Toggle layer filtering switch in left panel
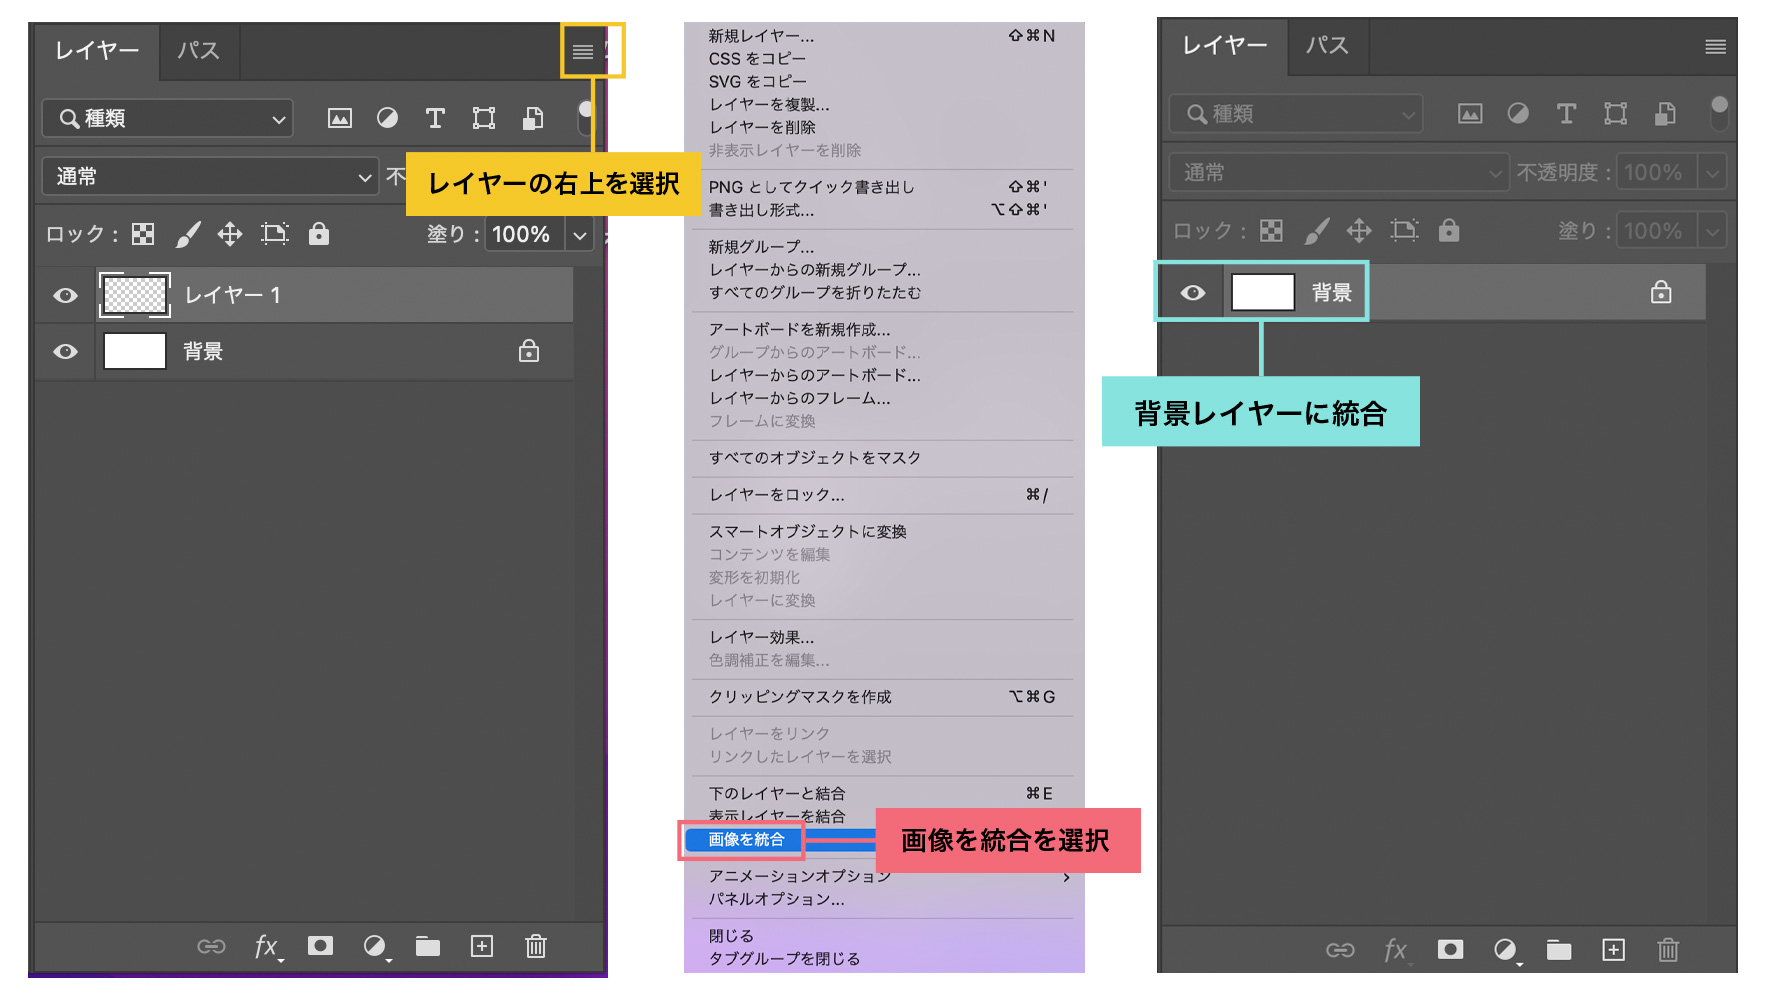This screenshot has width=1768, height=1000. tap(586, 116)
